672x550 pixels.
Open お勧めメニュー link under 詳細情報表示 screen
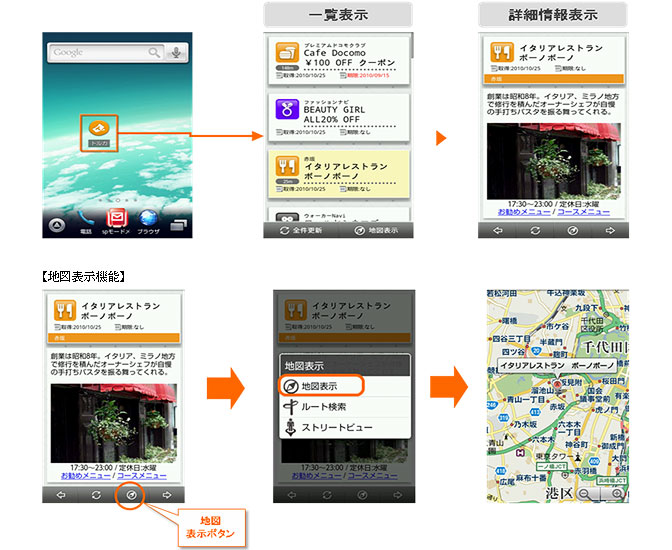[524, 212]
